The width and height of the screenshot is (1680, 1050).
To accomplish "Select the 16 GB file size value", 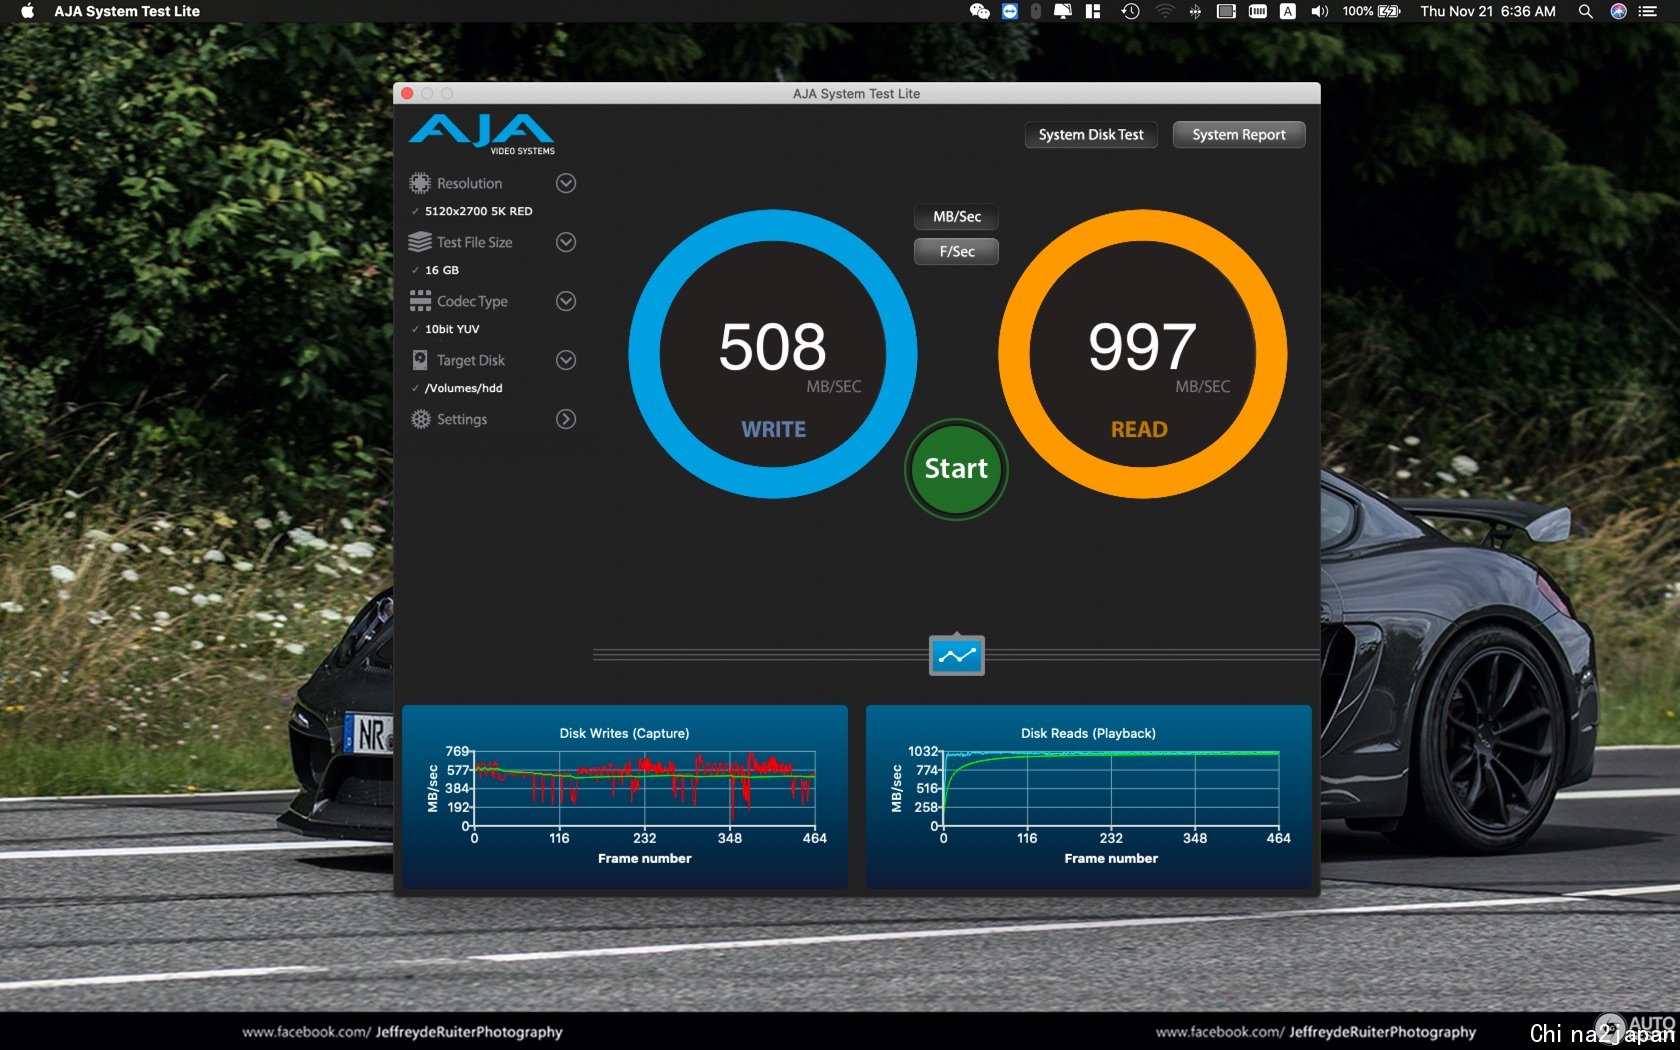I will [x=441, y=270].
